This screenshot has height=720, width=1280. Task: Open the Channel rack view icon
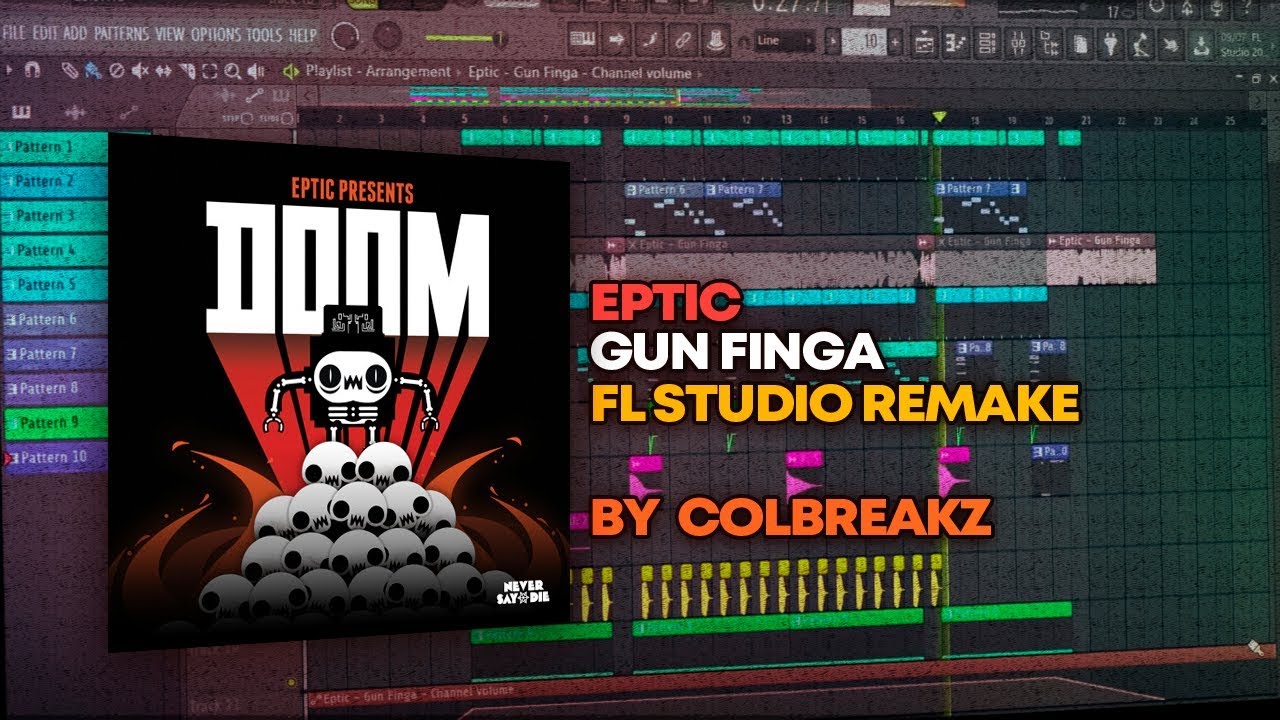click(987, 42)
